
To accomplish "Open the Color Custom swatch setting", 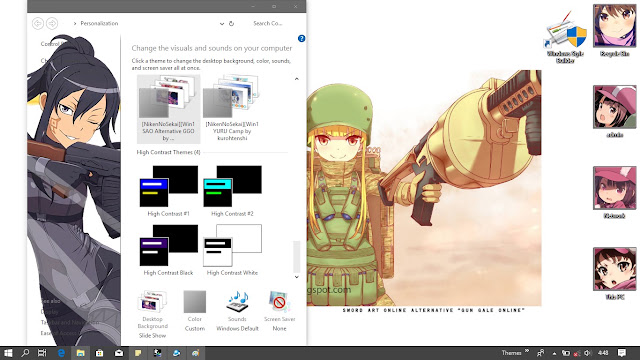I will click(x=195, y=311).
